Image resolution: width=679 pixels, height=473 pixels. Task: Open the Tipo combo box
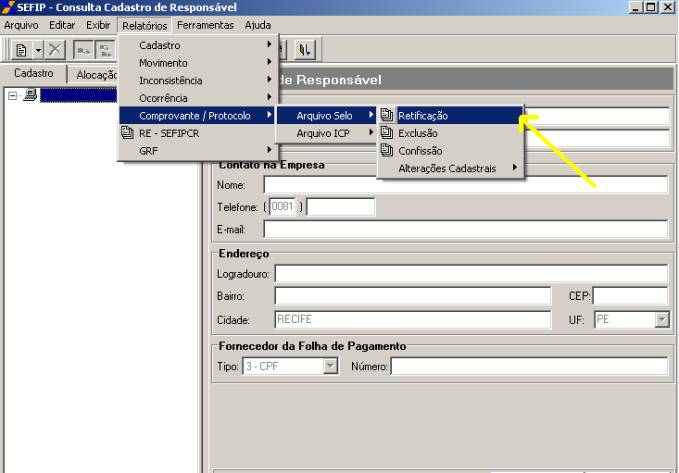331,367
